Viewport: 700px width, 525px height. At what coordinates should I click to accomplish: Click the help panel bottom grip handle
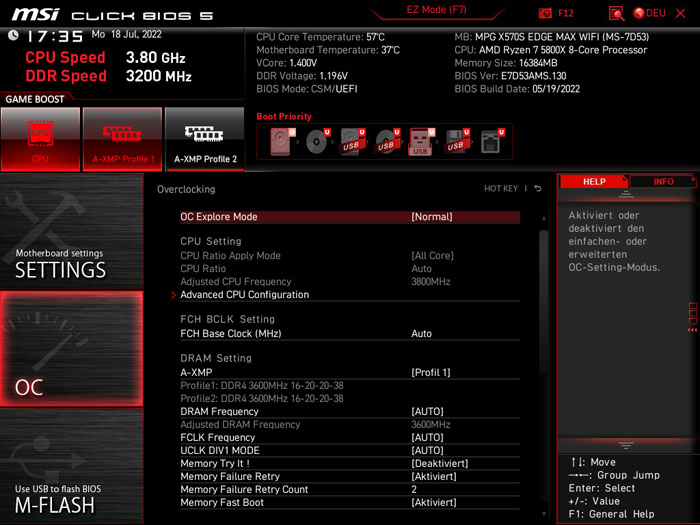[x=626, y=445]
